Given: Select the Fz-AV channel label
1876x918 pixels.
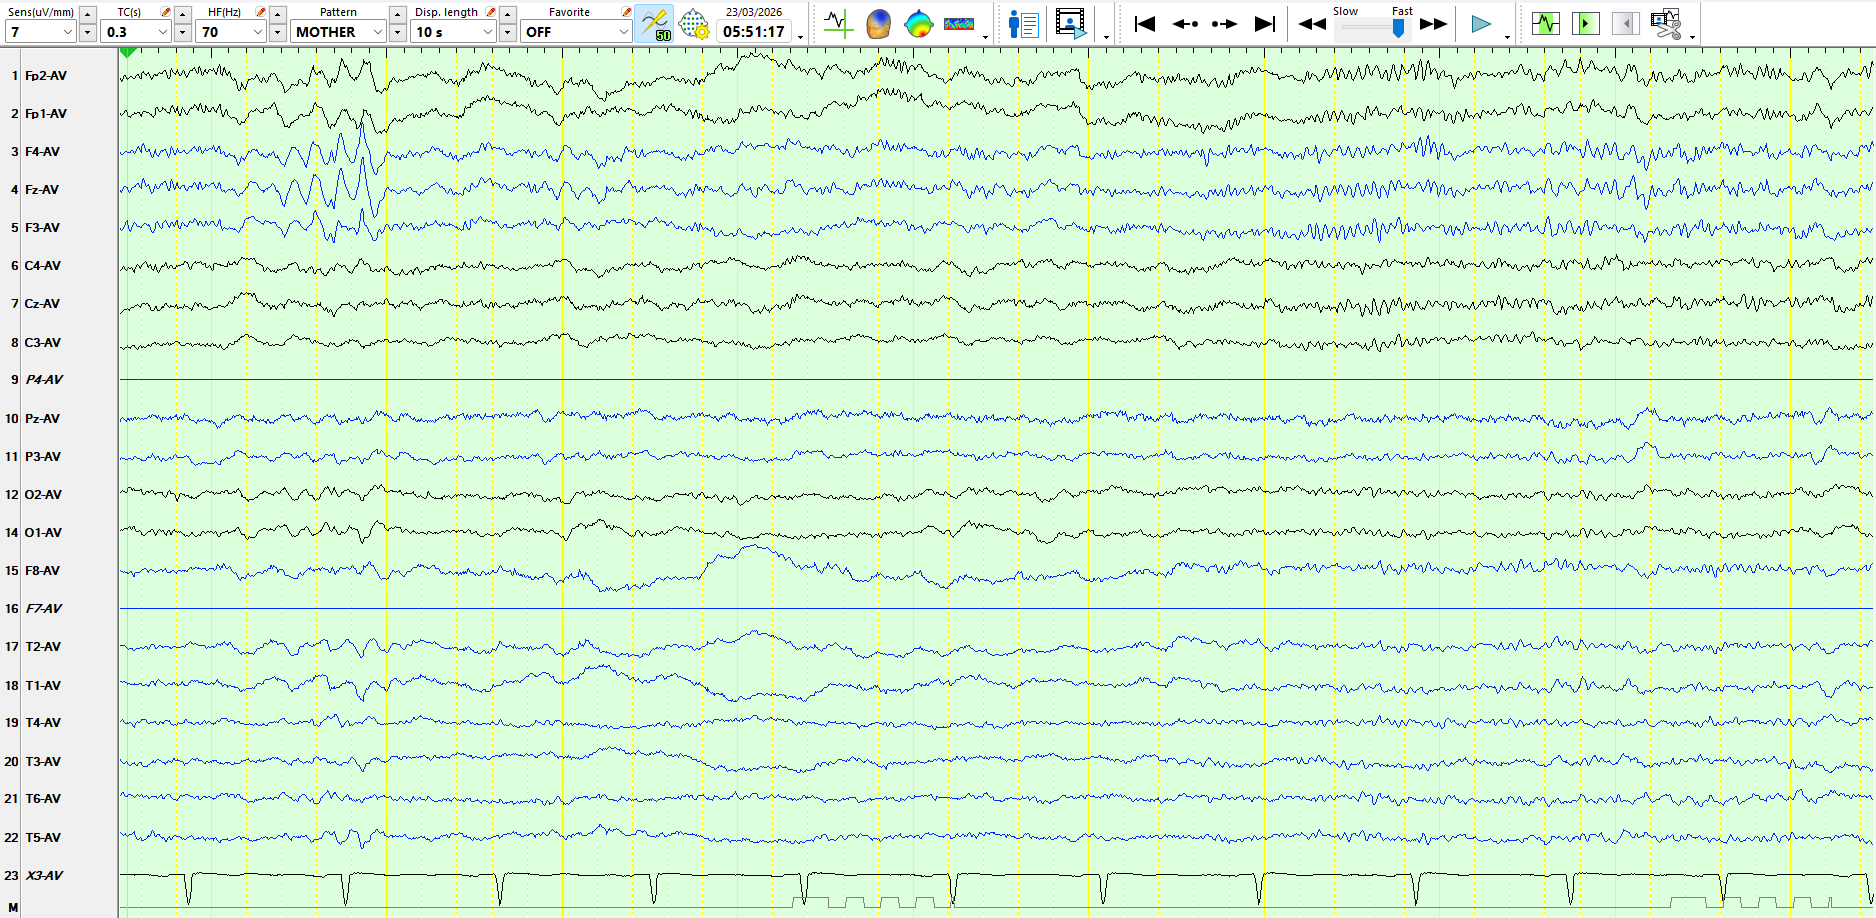Looking at the screenshot, I should click(x=42, y=189).
